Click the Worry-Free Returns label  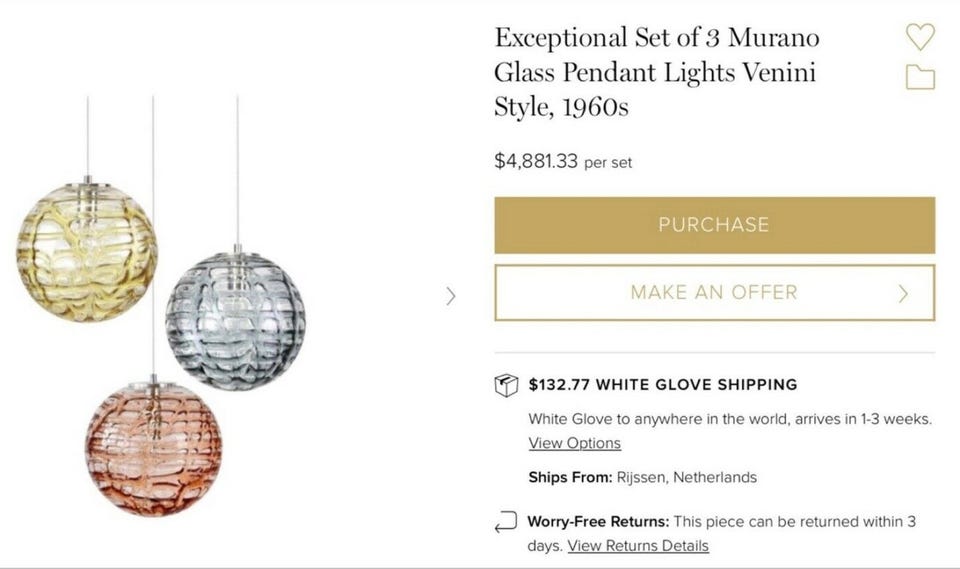coord(599,522)
